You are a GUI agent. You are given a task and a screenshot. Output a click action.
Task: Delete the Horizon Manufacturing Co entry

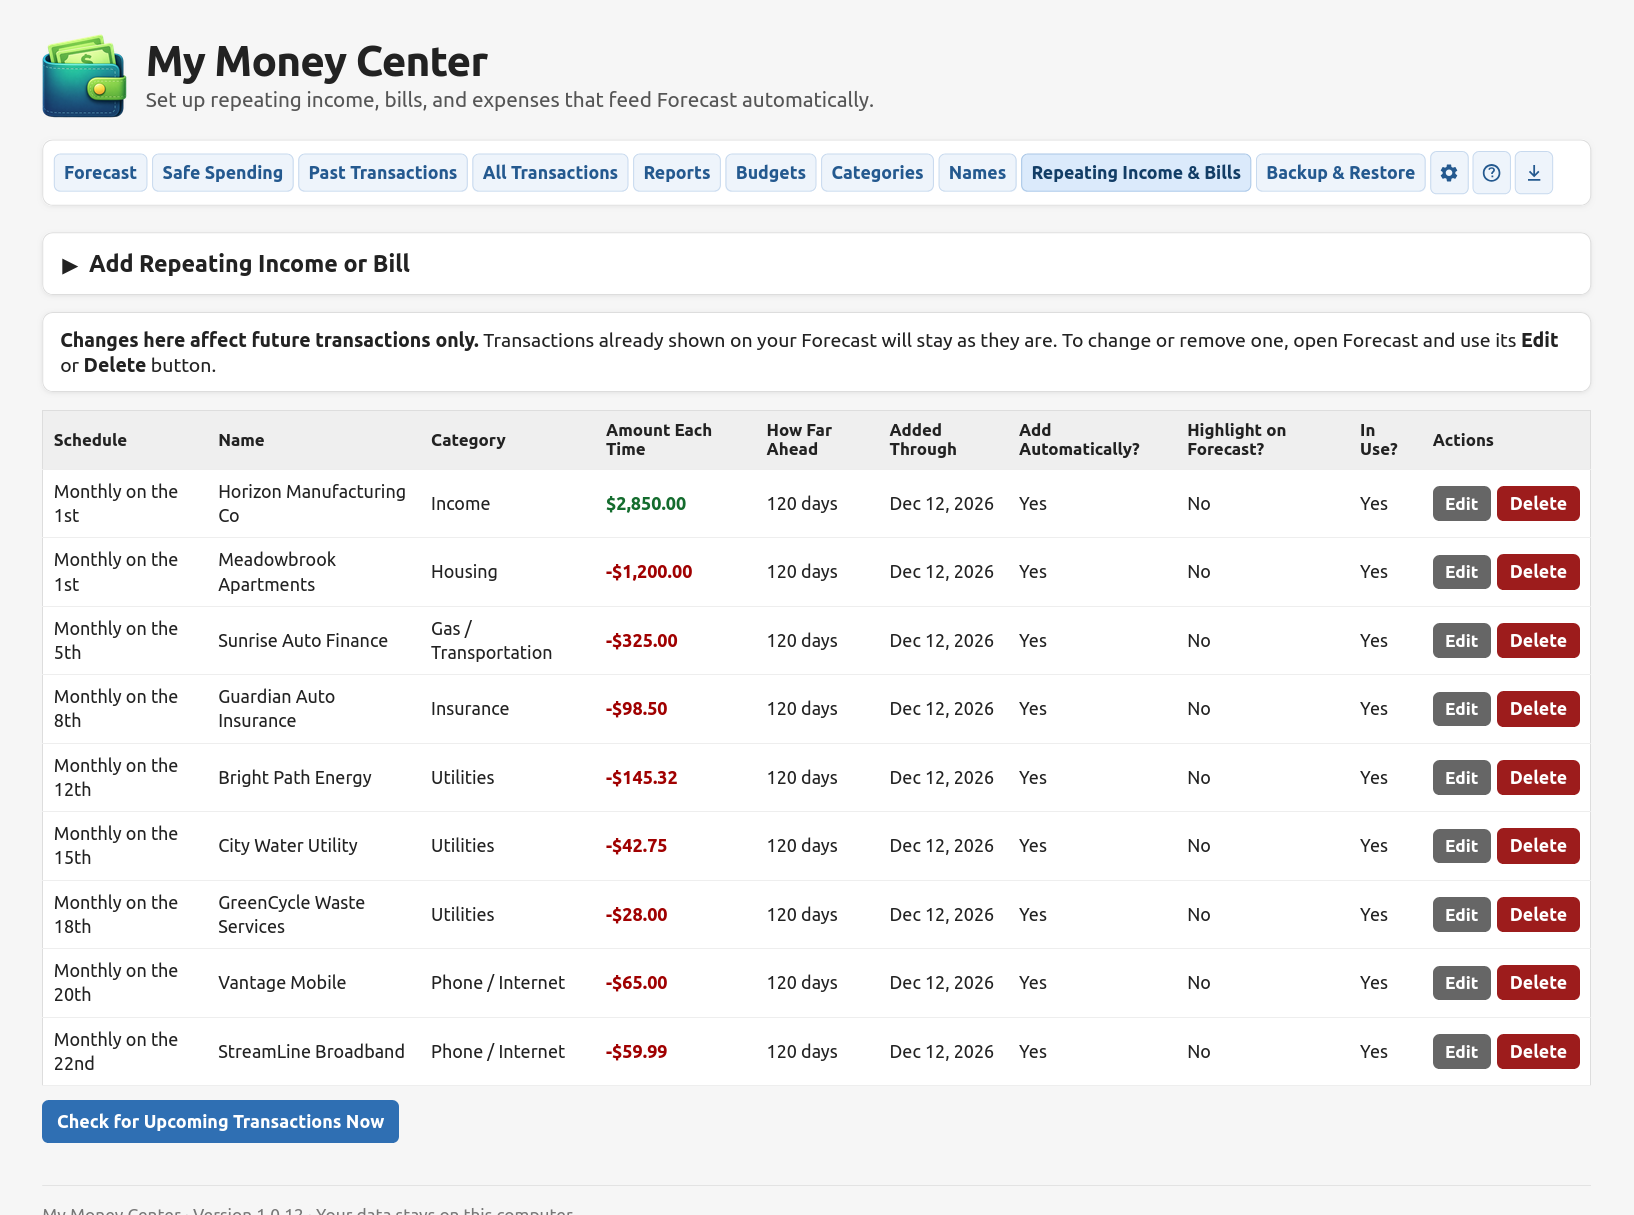(x=1538, y=504)
